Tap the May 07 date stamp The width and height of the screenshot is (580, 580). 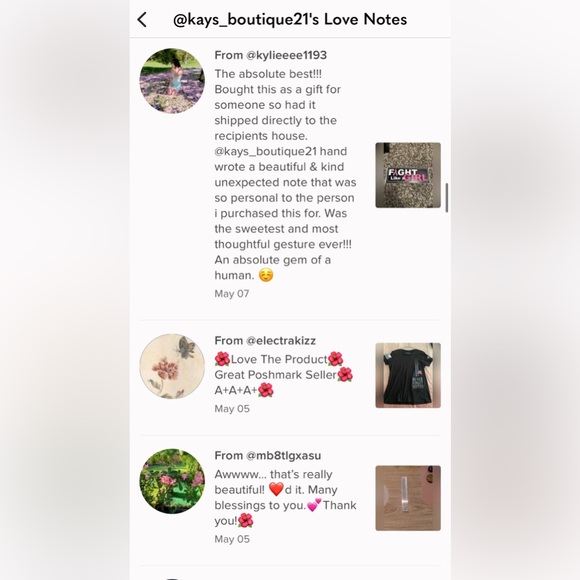232,294
